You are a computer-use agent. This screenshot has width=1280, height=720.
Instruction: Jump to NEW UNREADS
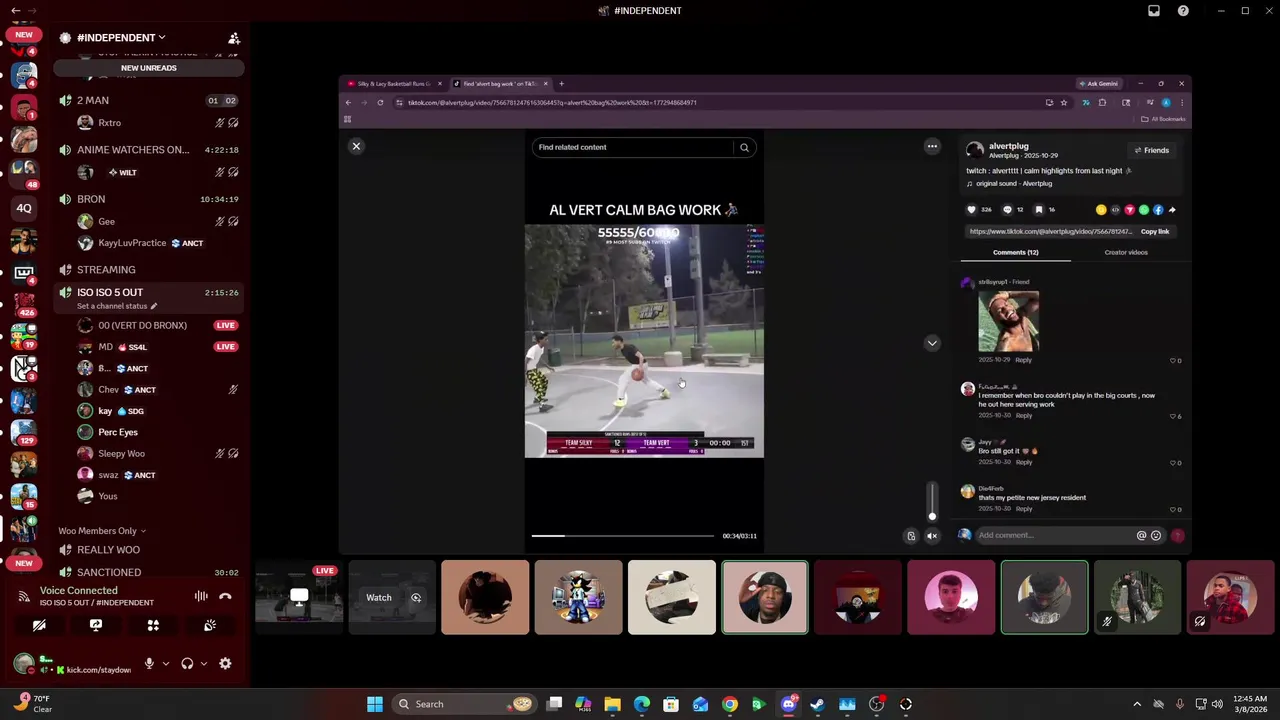[149, 68]
